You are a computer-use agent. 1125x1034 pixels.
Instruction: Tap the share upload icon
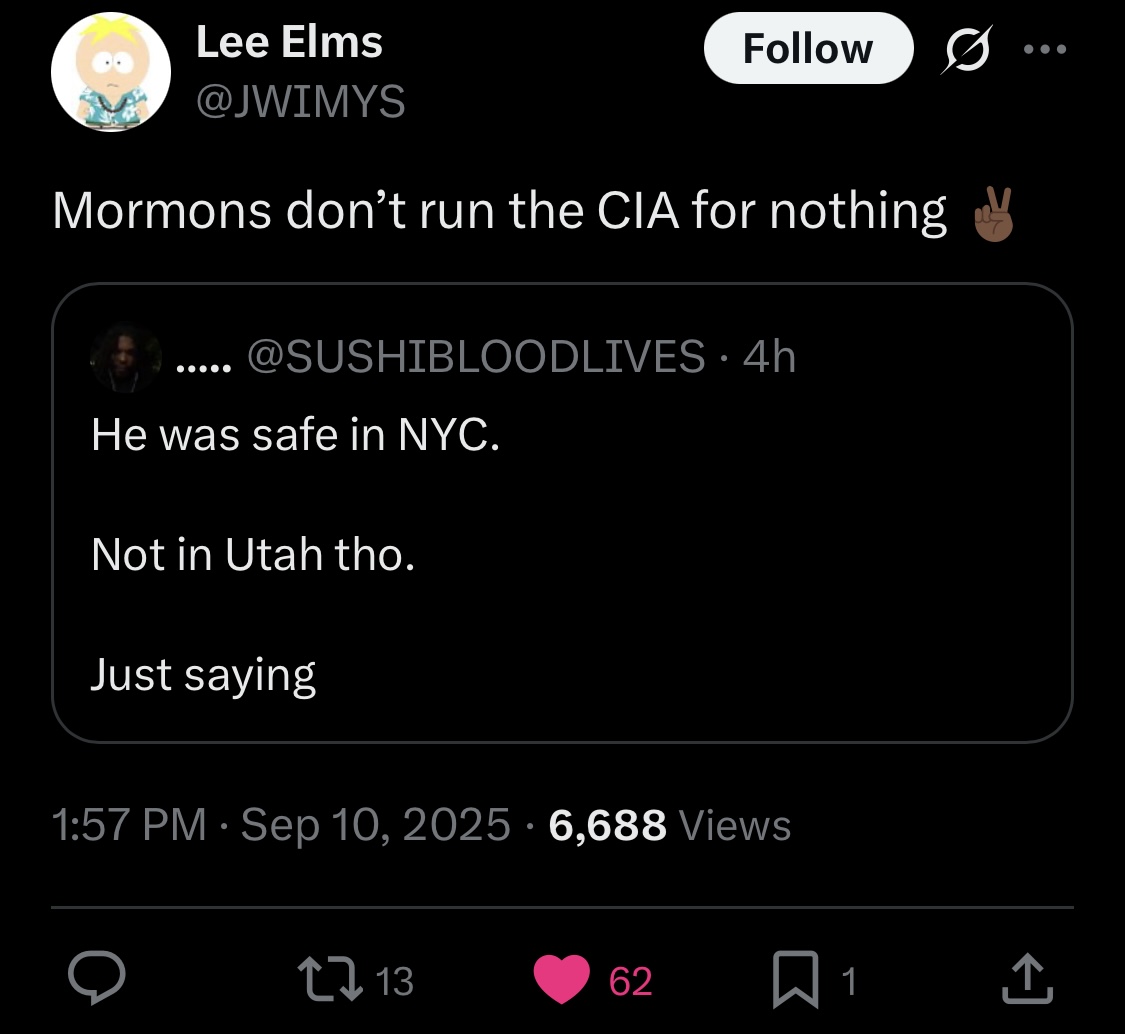point(1028,981)
